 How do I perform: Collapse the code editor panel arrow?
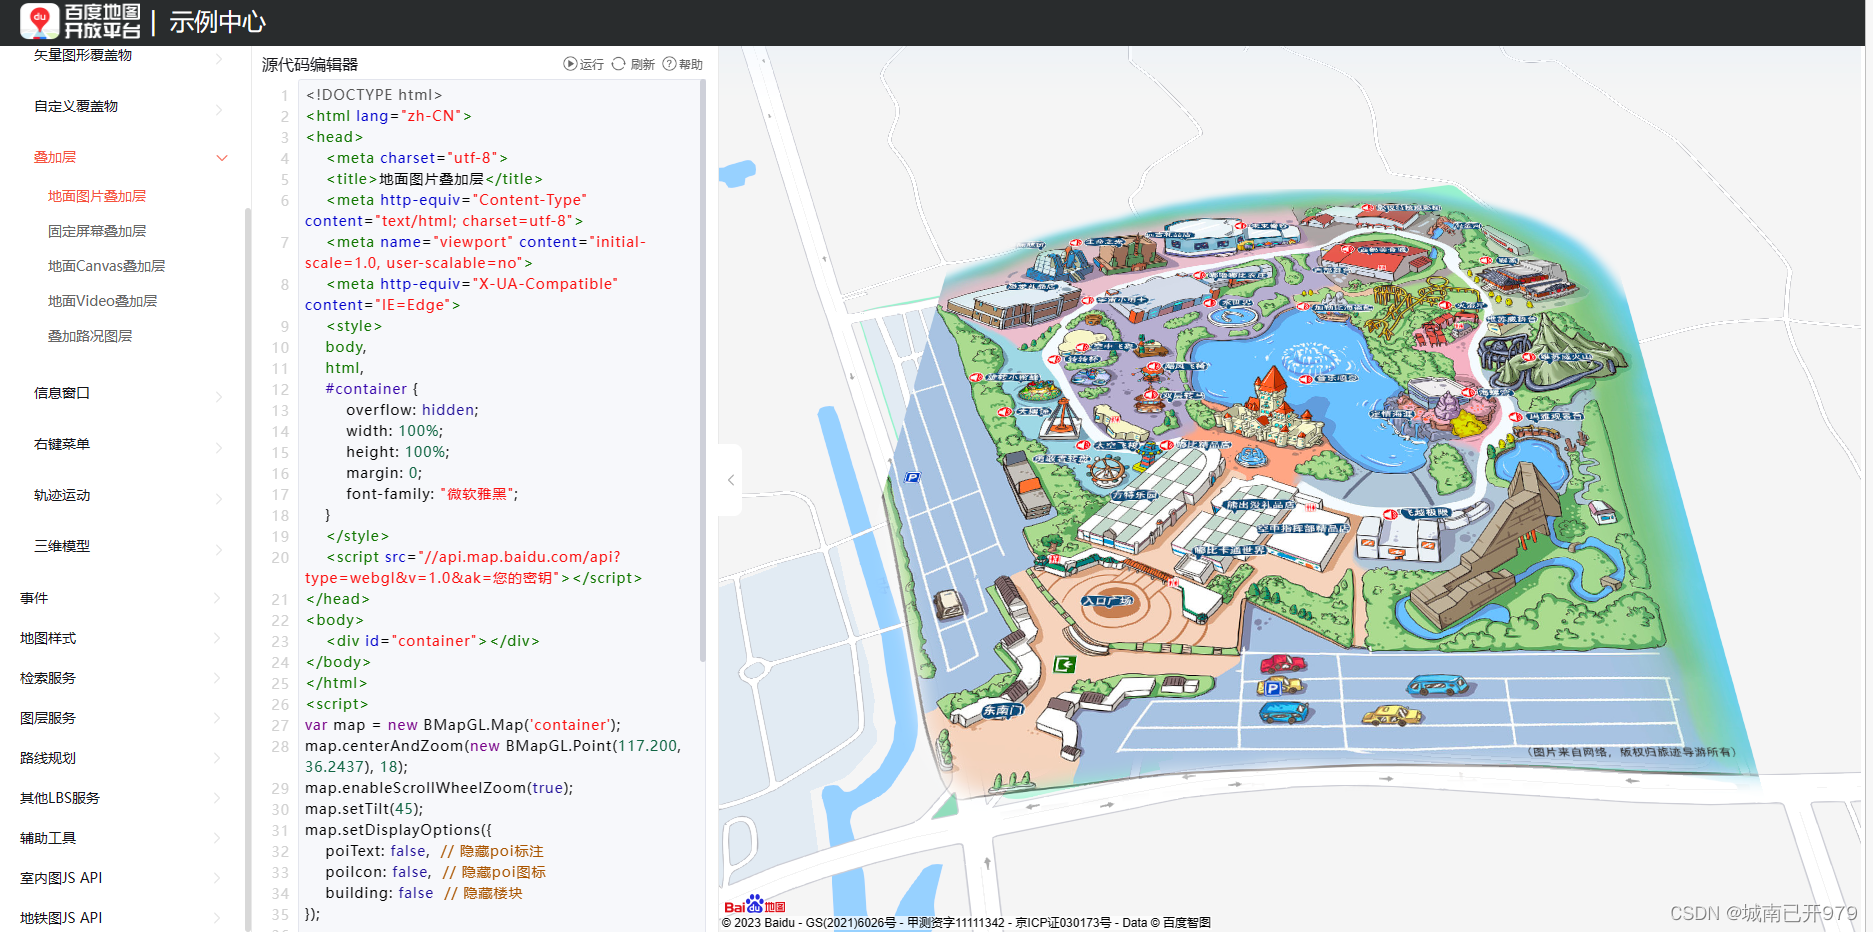click(x=731, y=480)
